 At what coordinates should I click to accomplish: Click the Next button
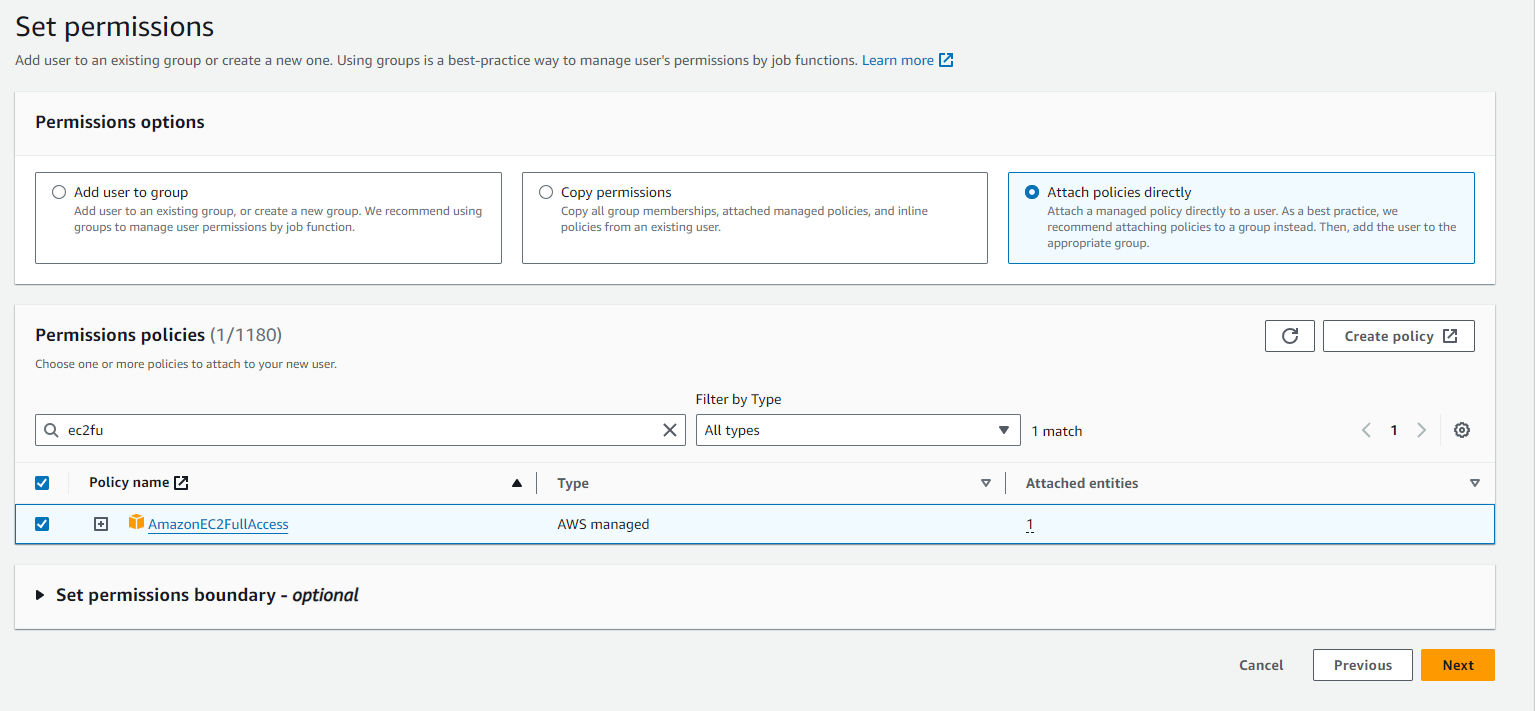[x=1457, y=665]
